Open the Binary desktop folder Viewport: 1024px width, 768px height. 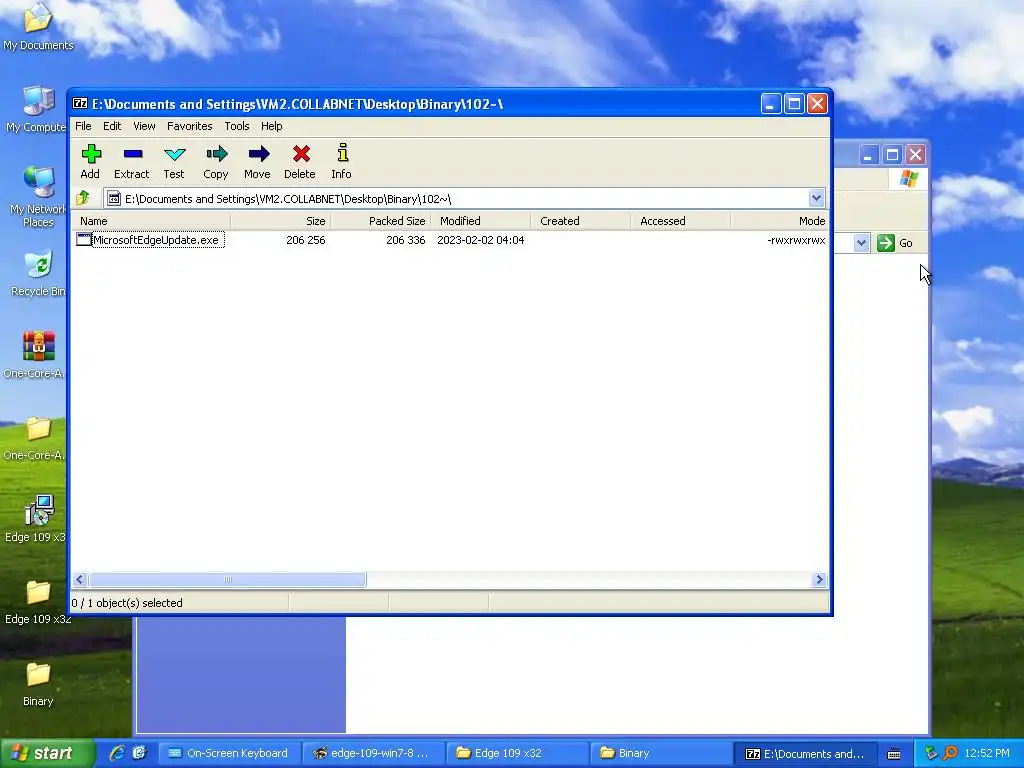coord(38,683)
